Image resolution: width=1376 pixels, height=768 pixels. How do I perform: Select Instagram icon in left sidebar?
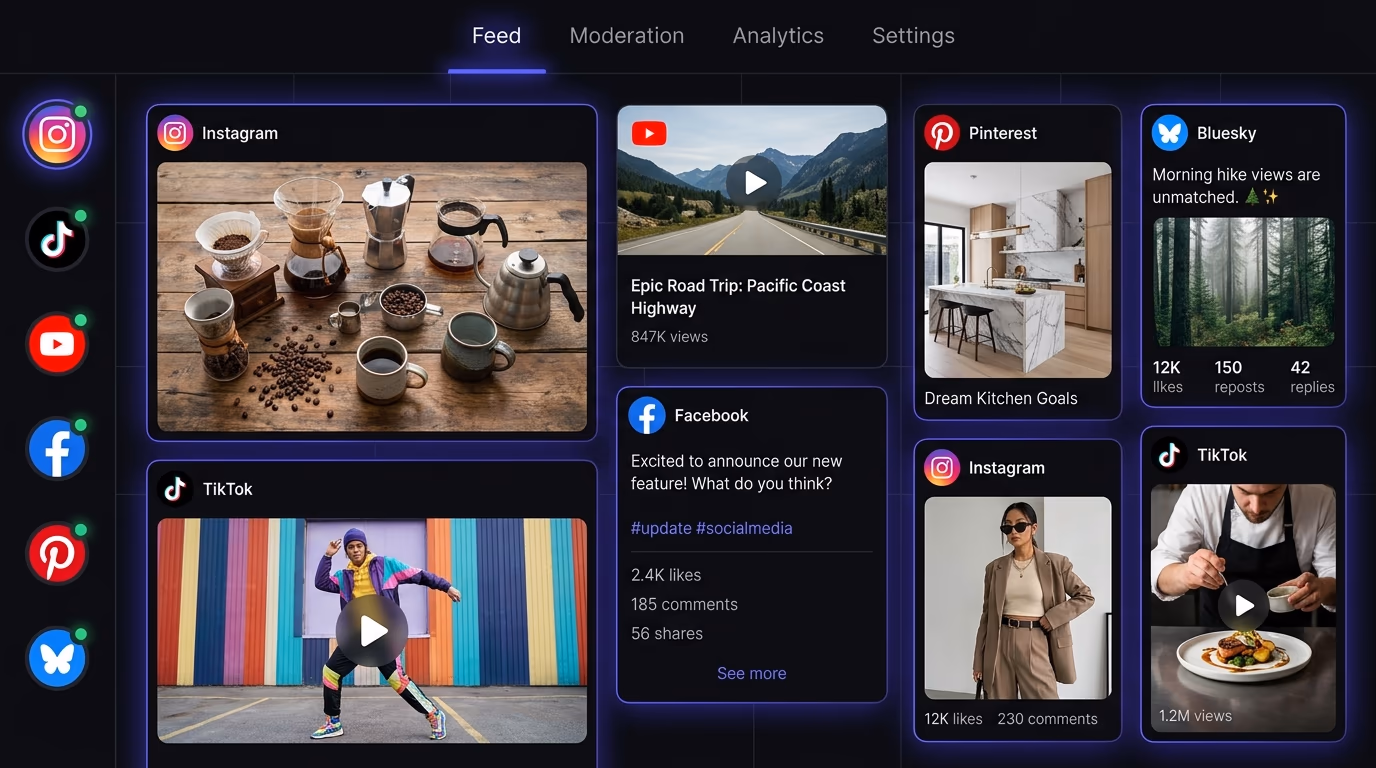point(57,135)
